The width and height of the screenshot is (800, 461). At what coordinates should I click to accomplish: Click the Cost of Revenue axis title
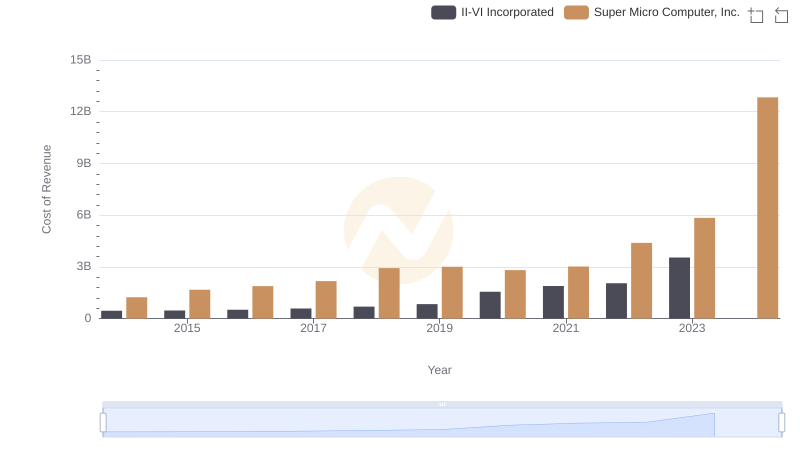(x=46, y=189)
